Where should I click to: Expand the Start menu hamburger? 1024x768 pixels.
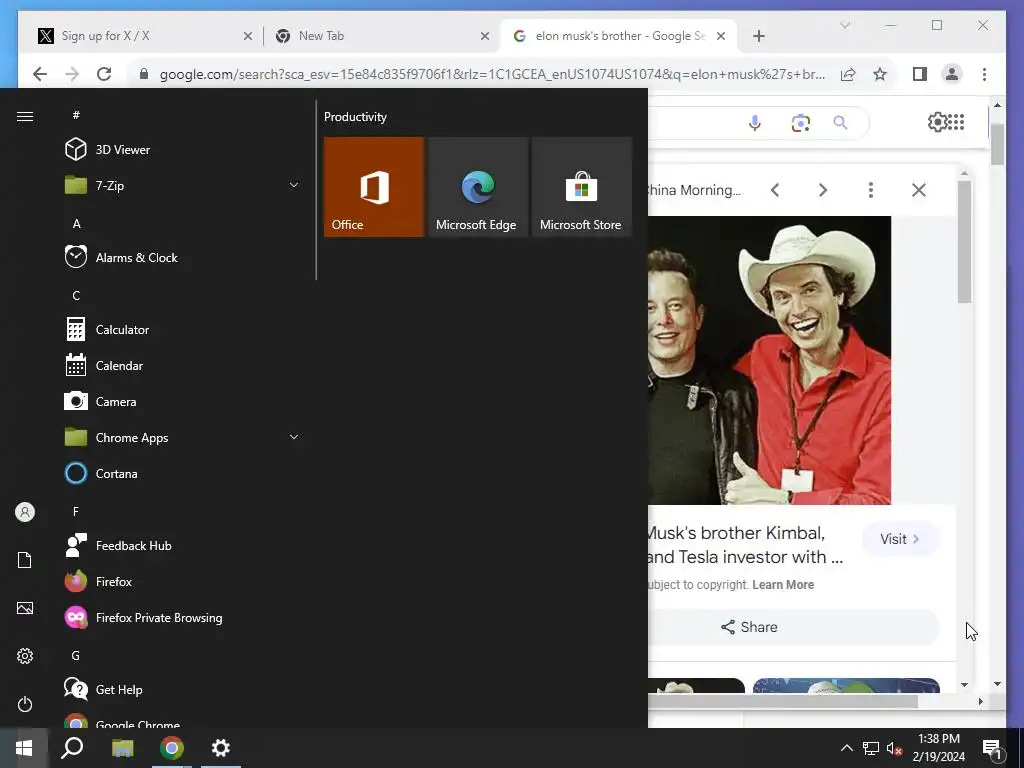[x=25, y=116]
